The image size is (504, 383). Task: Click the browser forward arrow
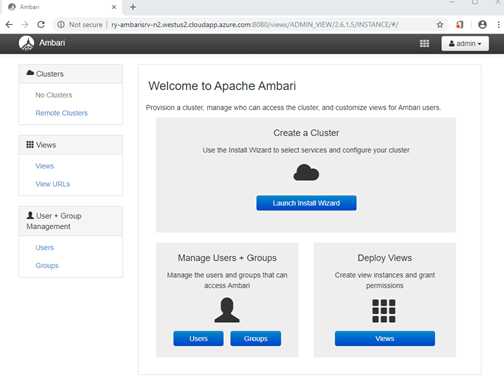(x=25, y=25)
